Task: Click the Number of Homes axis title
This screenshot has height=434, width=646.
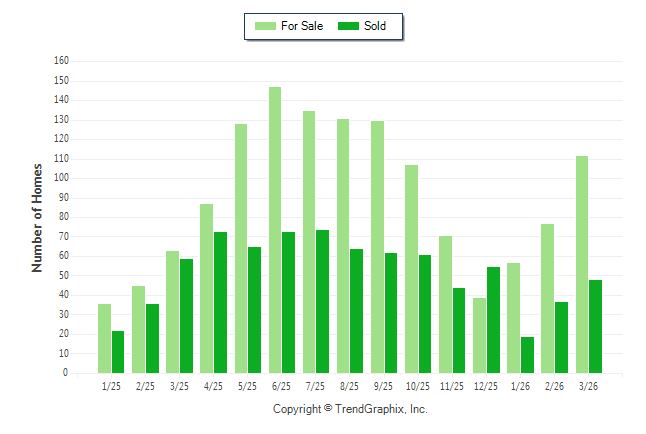Action: pos(38,217)
